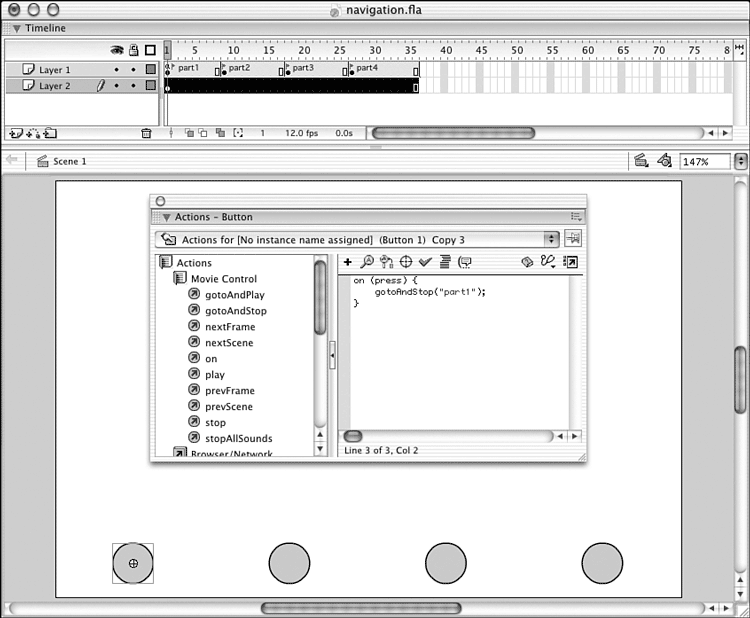
Task: Click the Add Motion Guide icon
Action: pyautogui.click(x=33, y=133)
